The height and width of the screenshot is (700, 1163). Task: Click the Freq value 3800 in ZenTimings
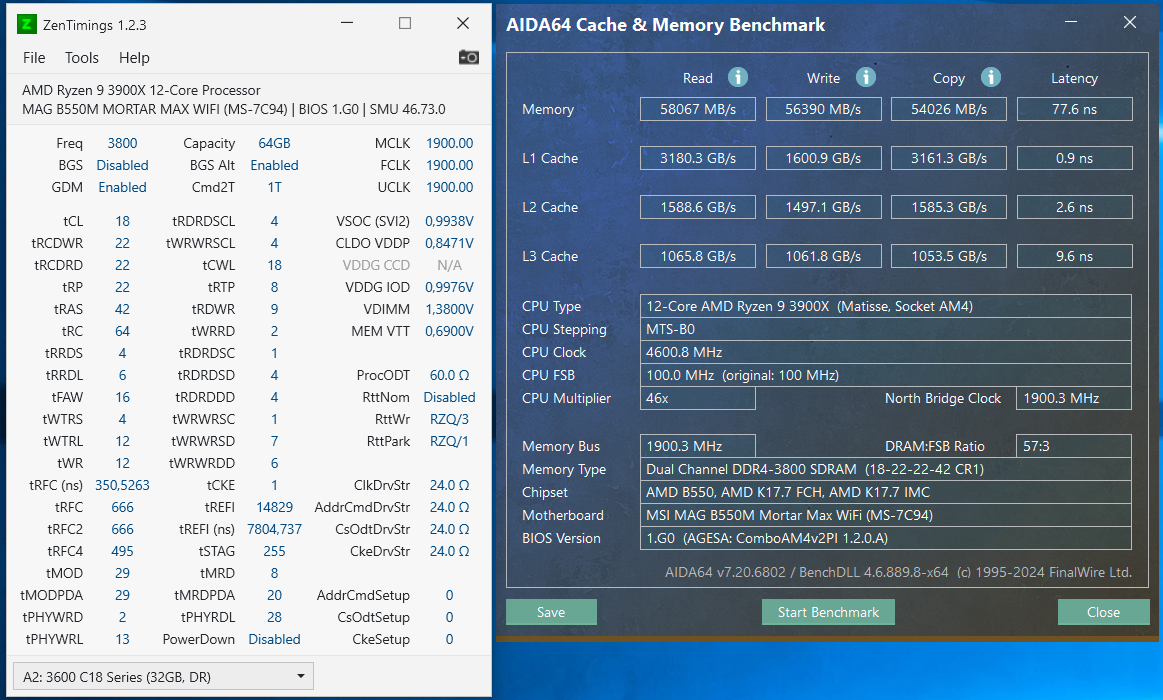pos(122,143)
